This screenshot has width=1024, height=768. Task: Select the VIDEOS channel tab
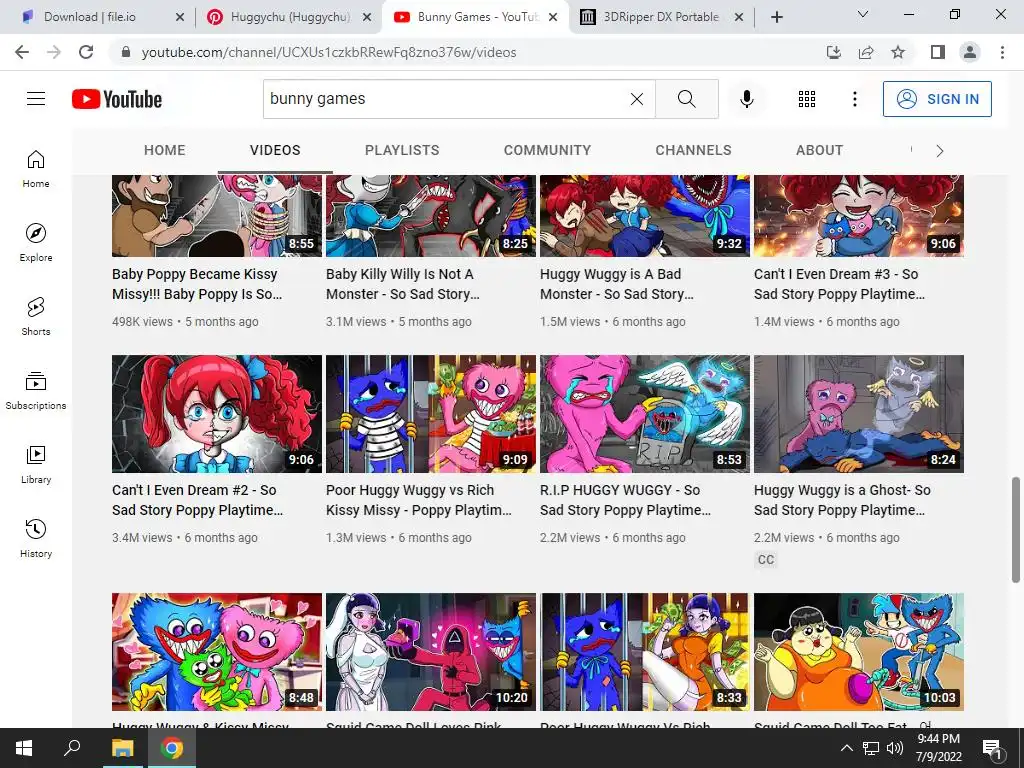(275, 150)
